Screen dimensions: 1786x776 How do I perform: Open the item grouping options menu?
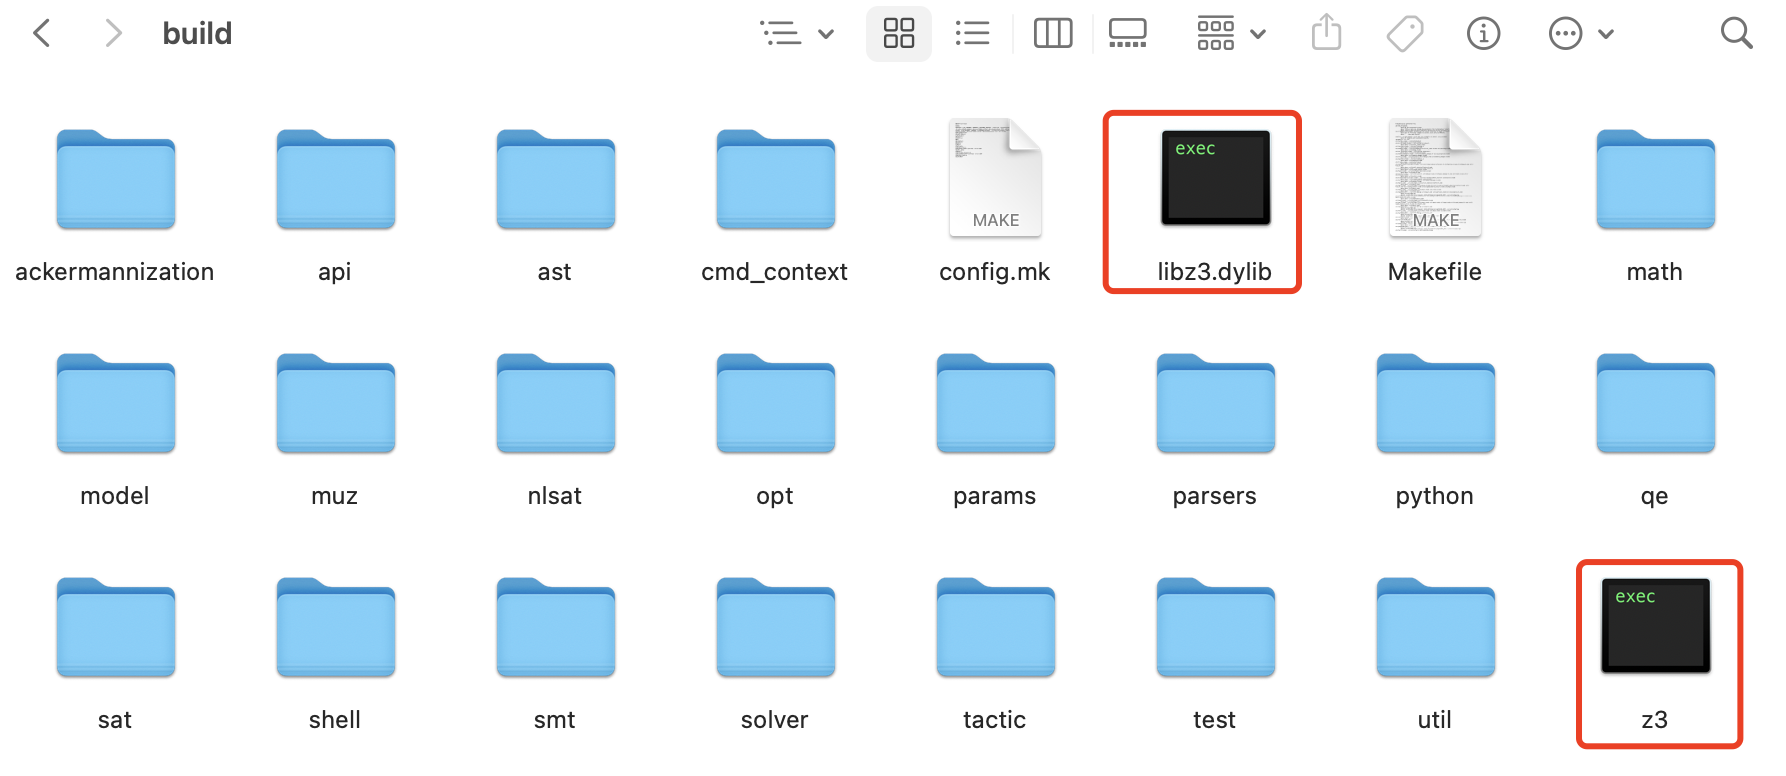pyautogui.click(x=797, y=33)
